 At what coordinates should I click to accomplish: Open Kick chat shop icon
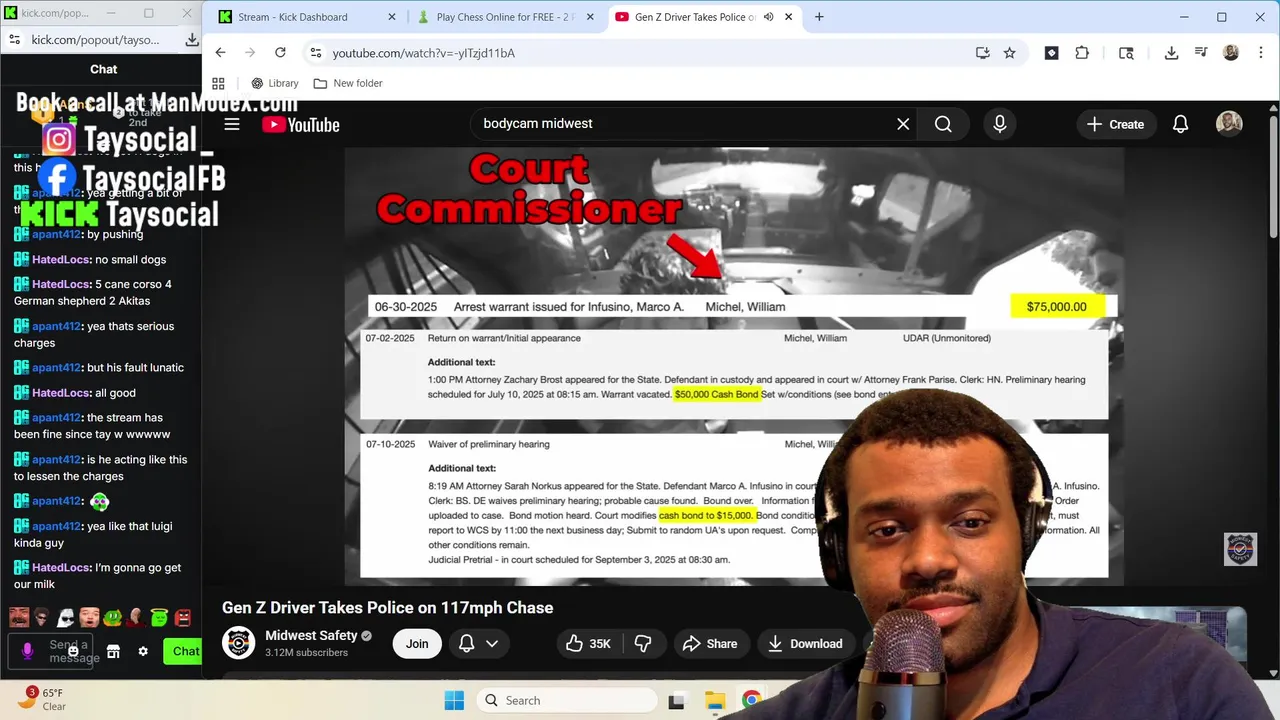pyautogui.click(x=113, y=651)
